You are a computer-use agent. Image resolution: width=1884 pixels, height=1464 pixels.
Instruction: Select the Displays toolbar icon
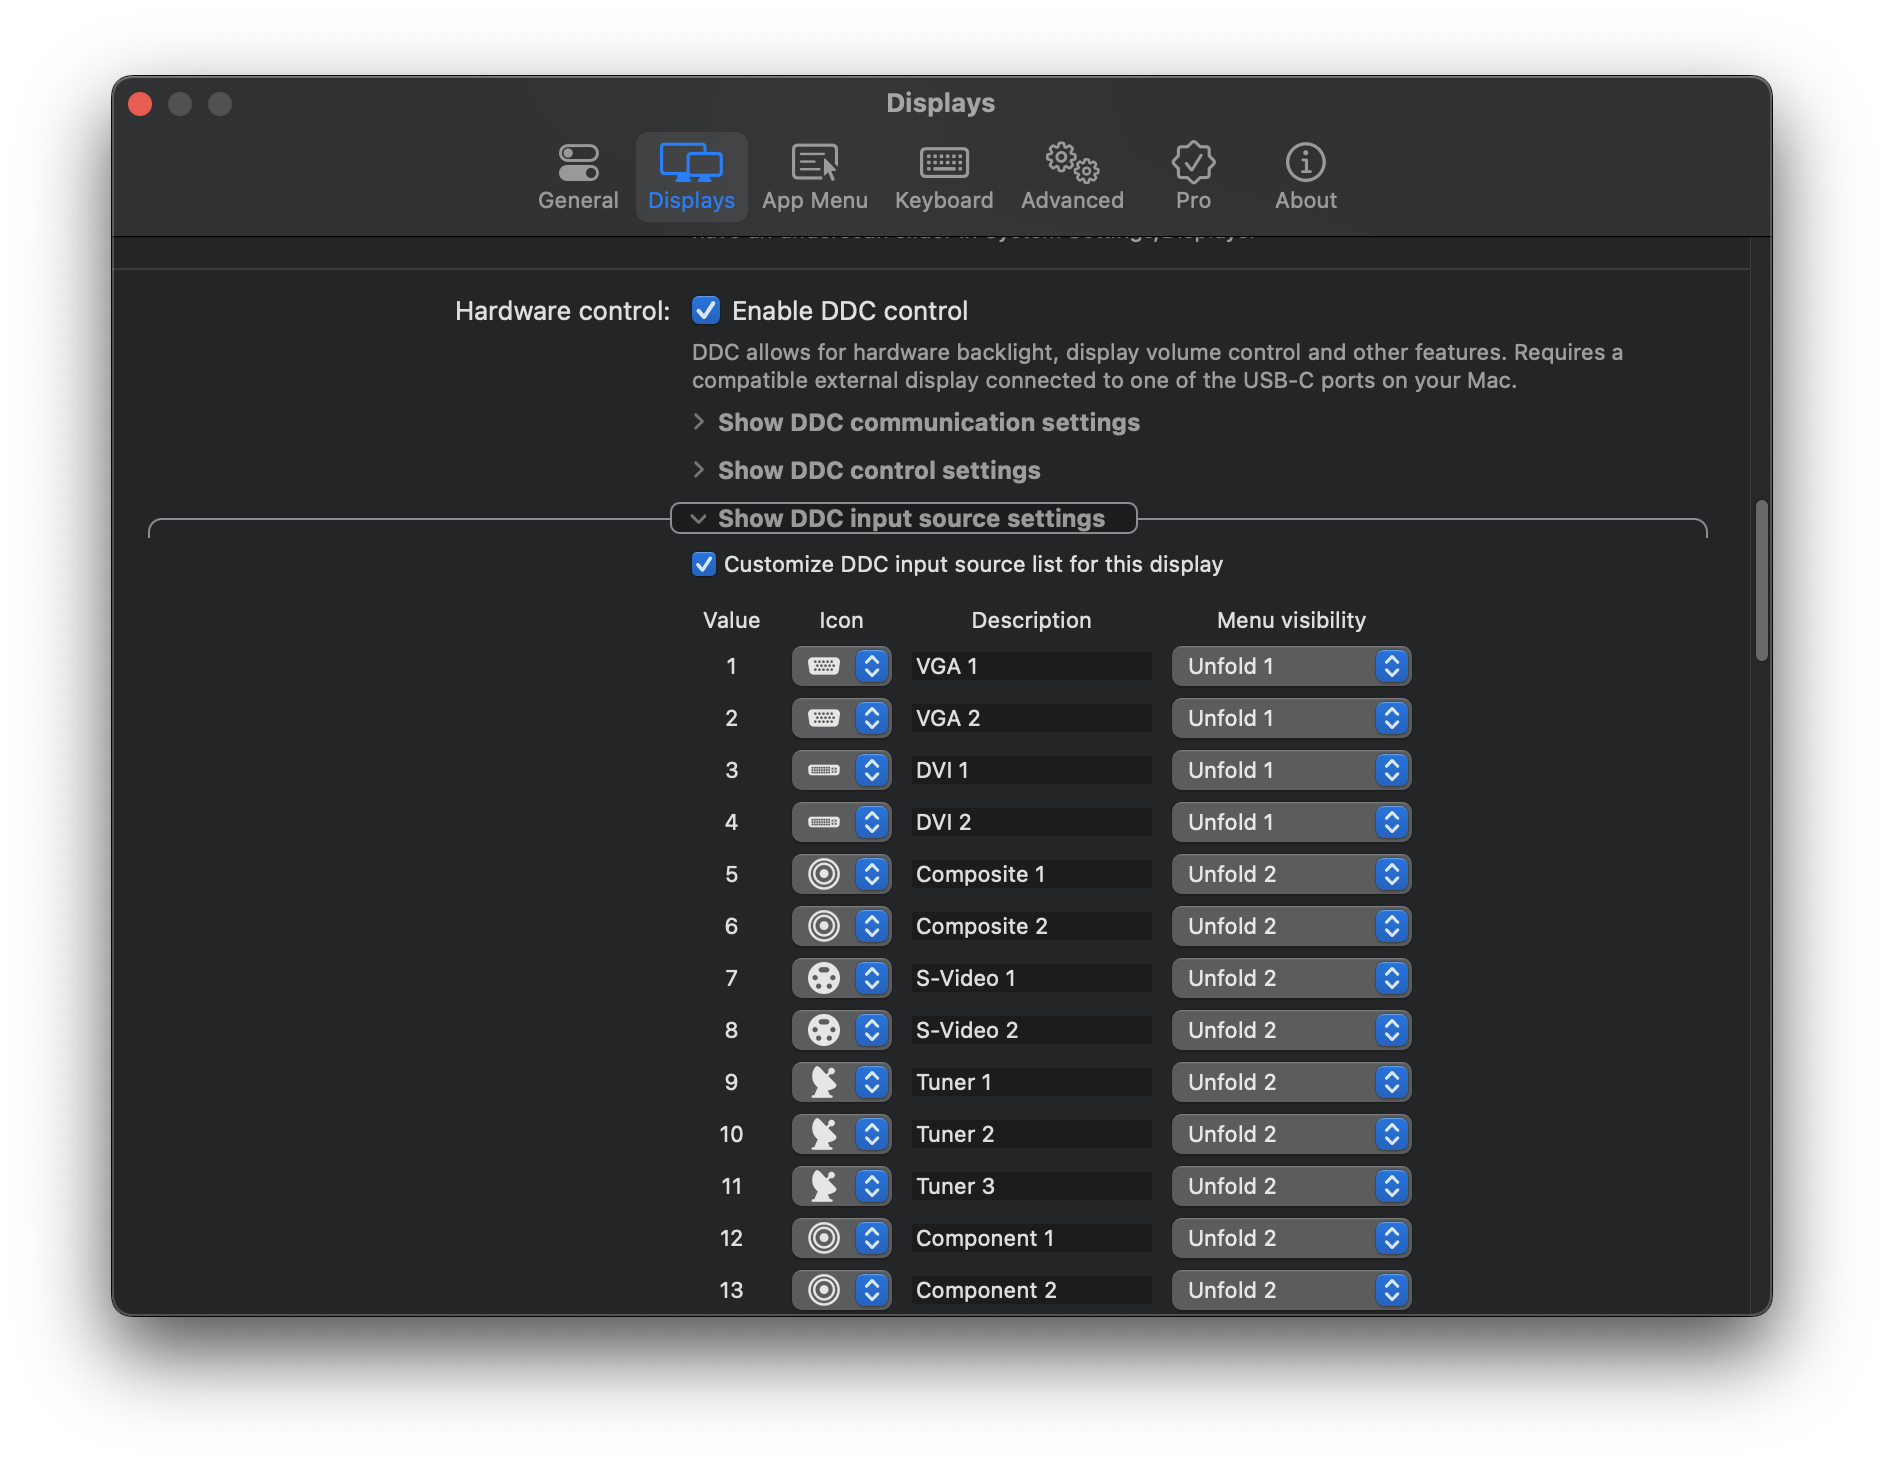click(691, 176)
